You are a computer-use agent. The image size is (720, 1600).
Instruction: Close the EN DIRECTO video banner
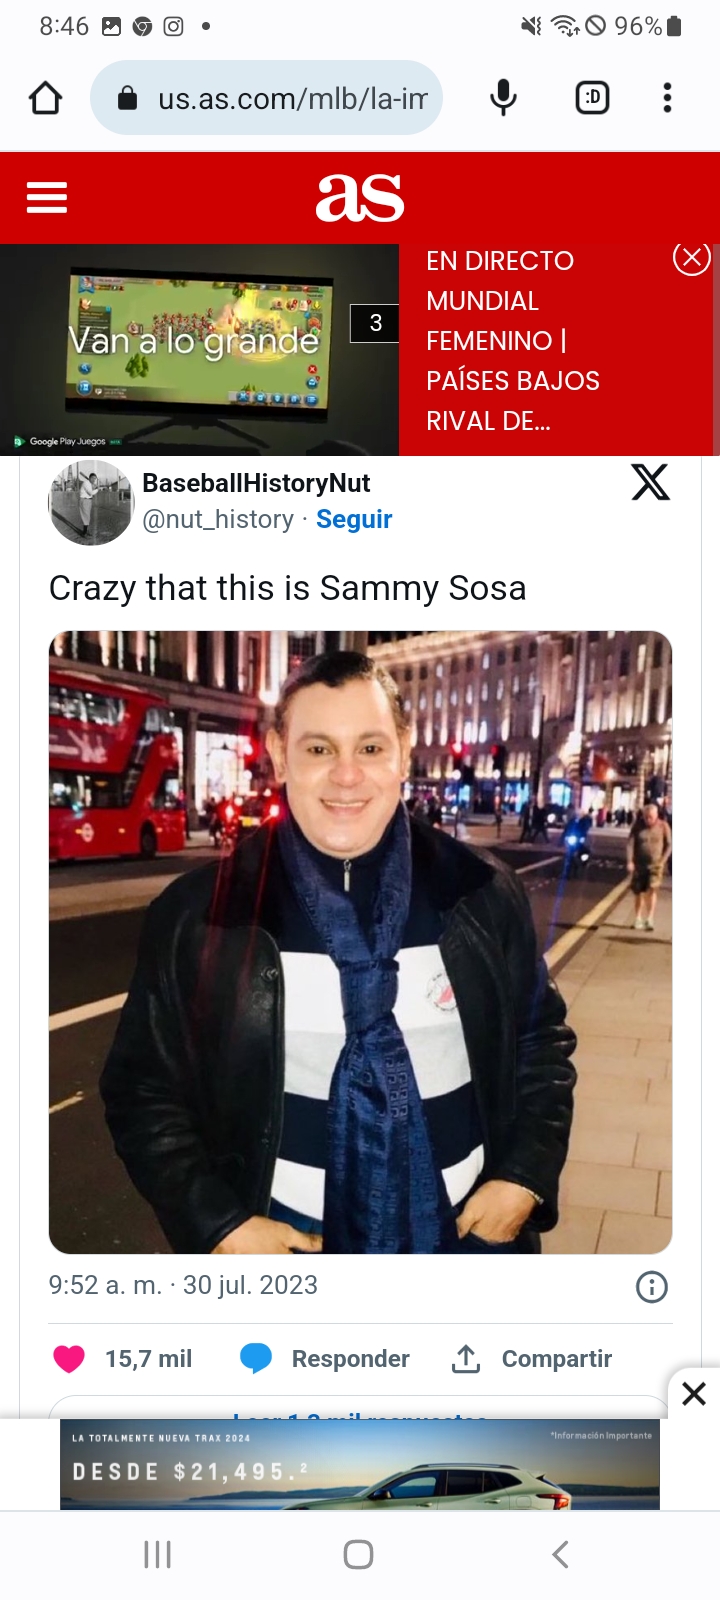[x=691, y=258]
